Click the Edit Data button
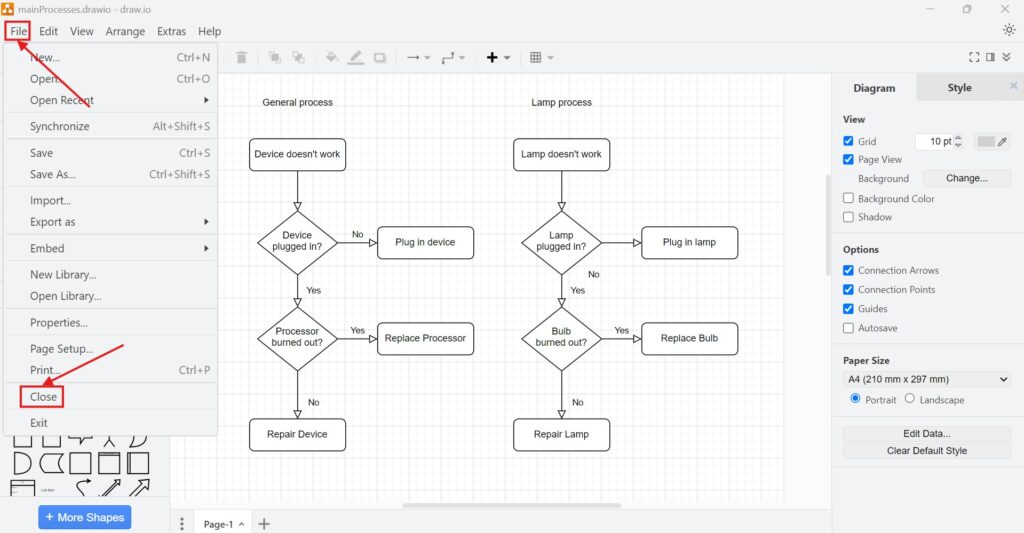Image resolution: width=1024 pixels, height=533 pixels. coord(927,434)
